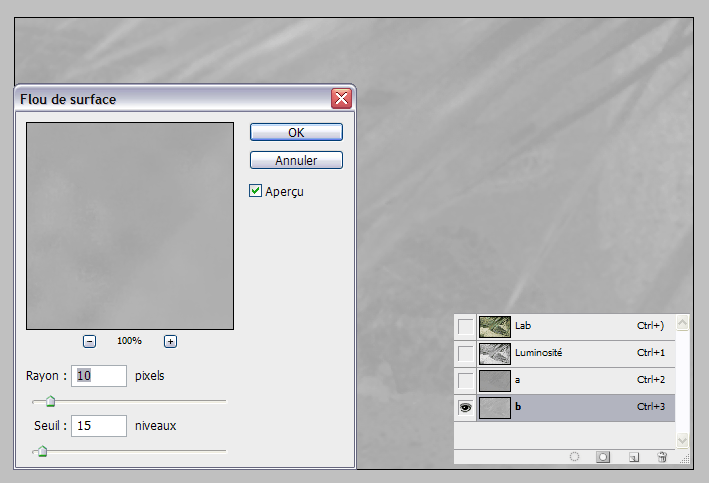Hide the b channel eye icon
The width and height of the screenshot is (709, 483).
(x=465, y=407)
